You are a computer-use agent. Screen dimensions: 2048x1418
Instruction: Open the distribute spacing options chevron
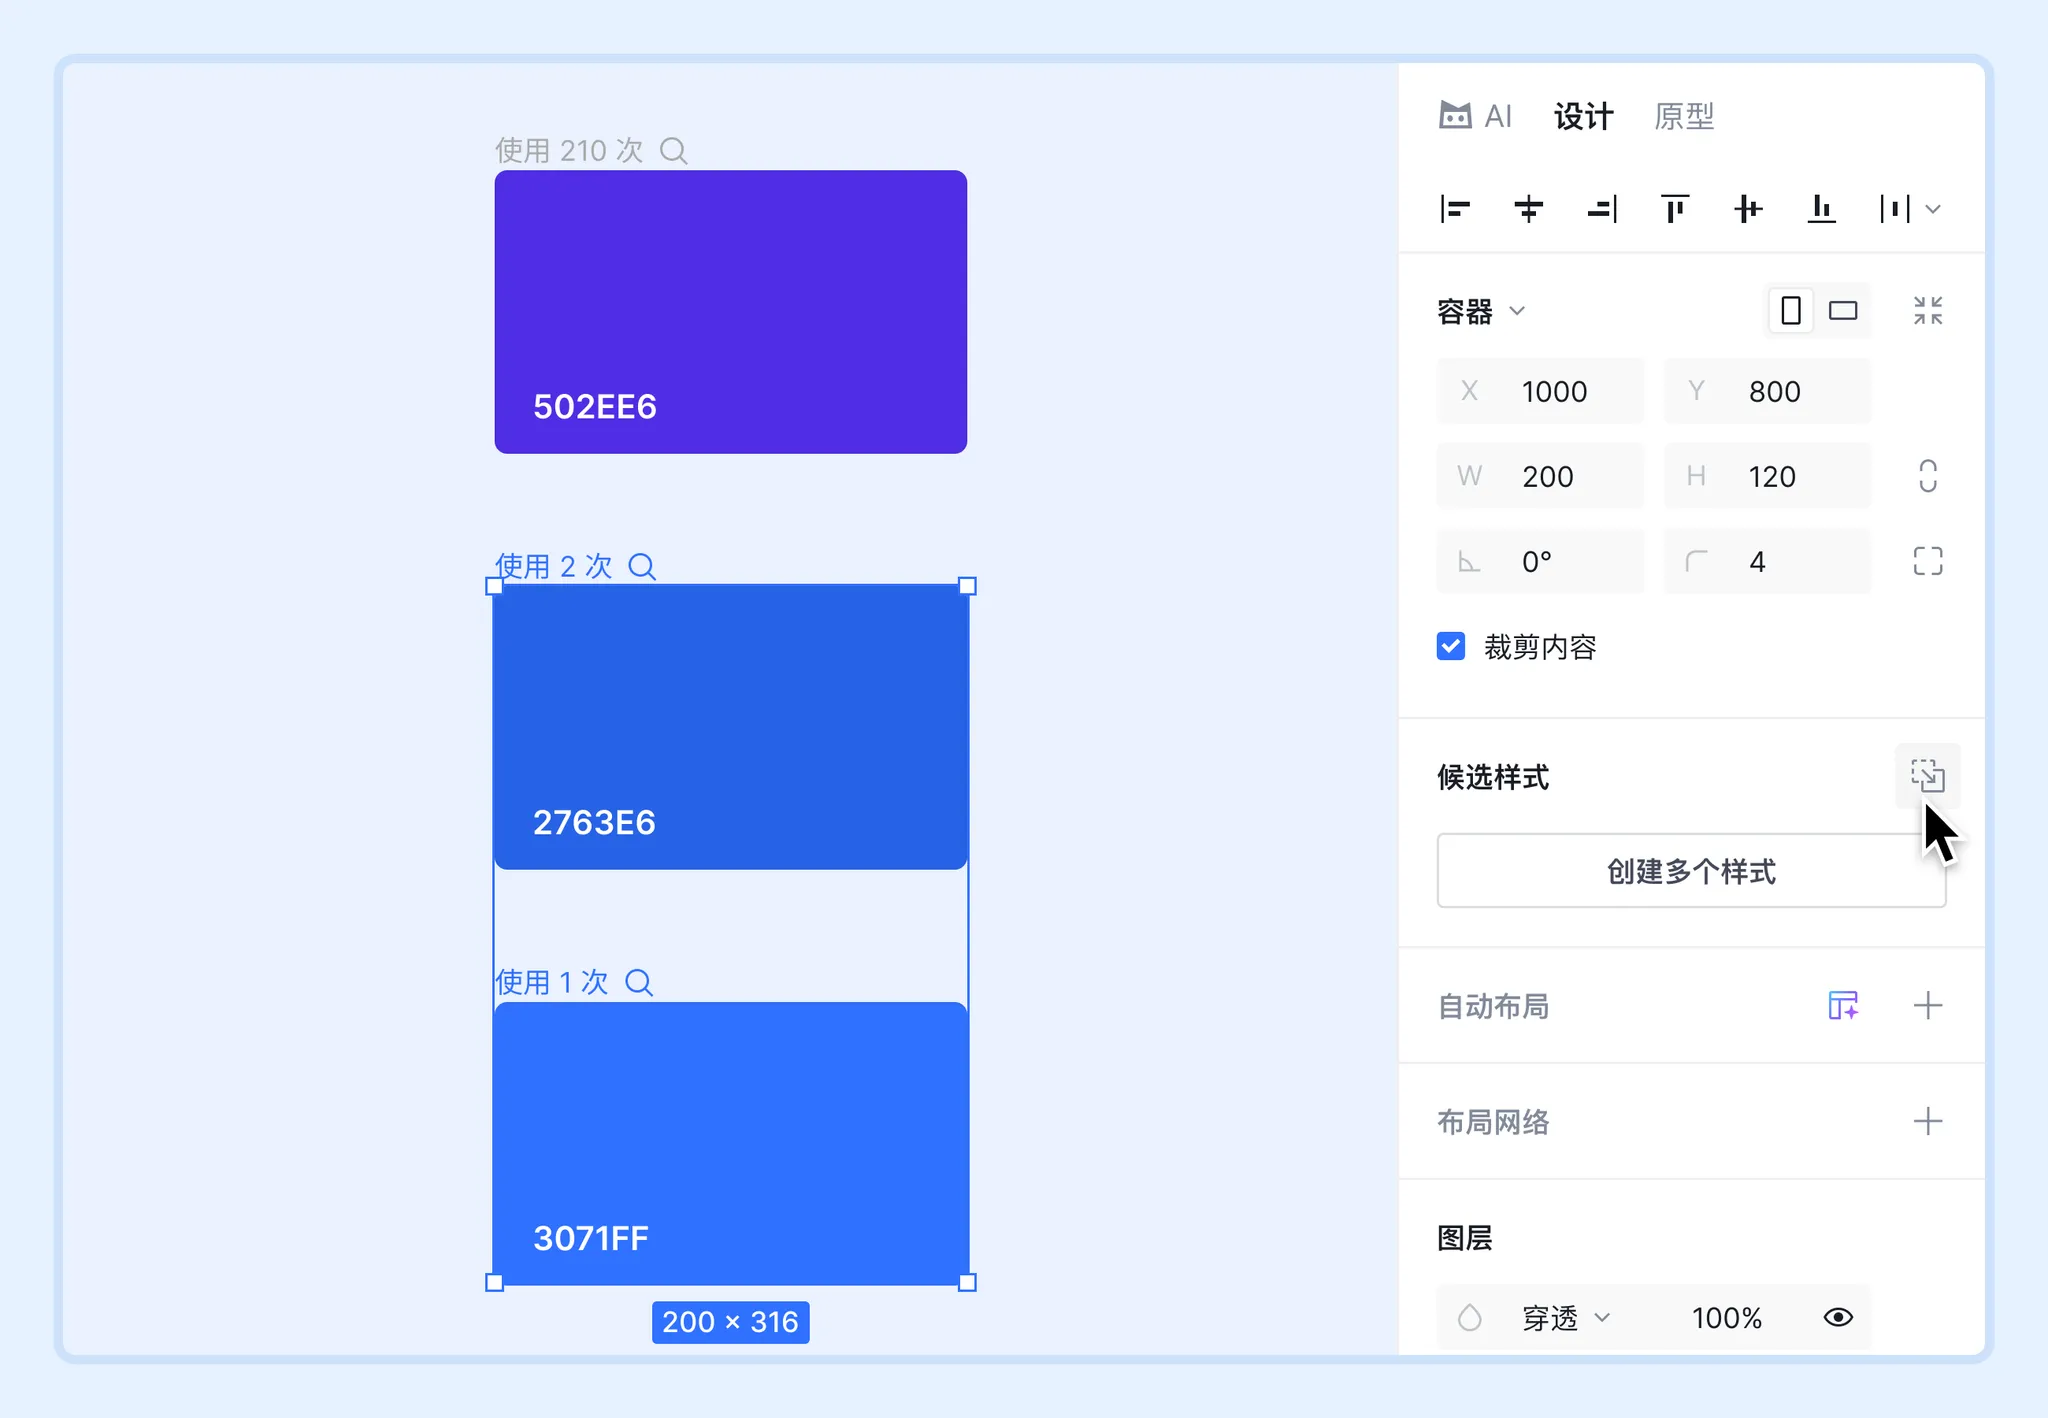(1933, 209)
